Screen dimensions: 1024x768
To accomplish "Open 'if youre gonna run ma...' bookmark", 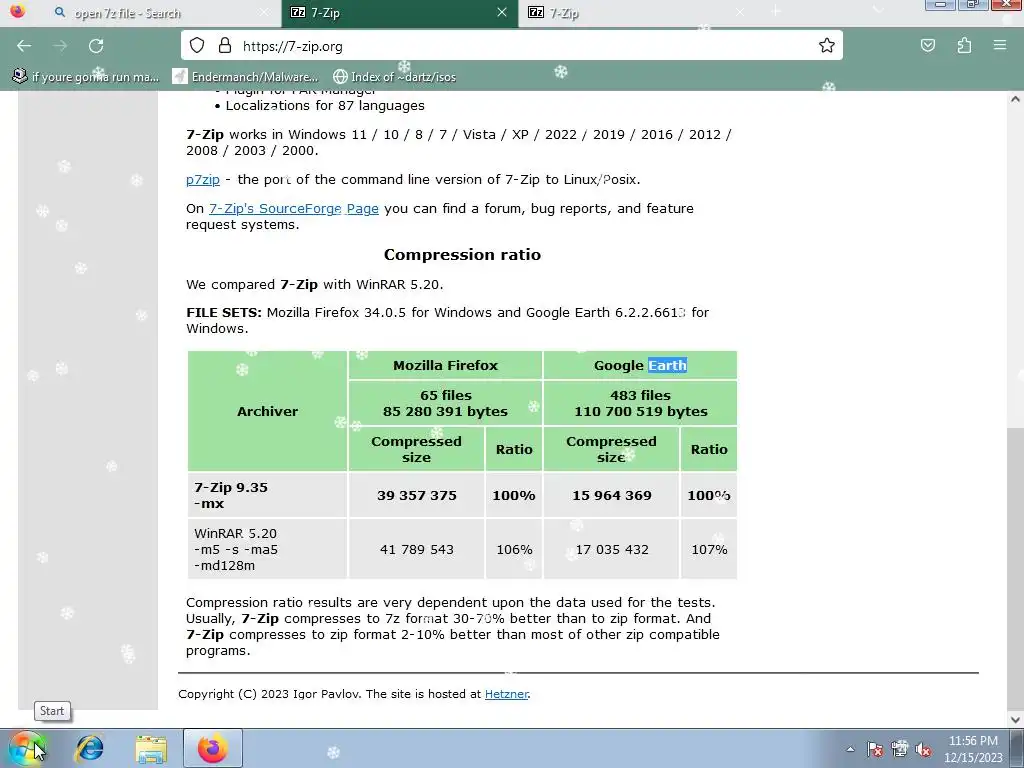I will [x=86, y=76].
